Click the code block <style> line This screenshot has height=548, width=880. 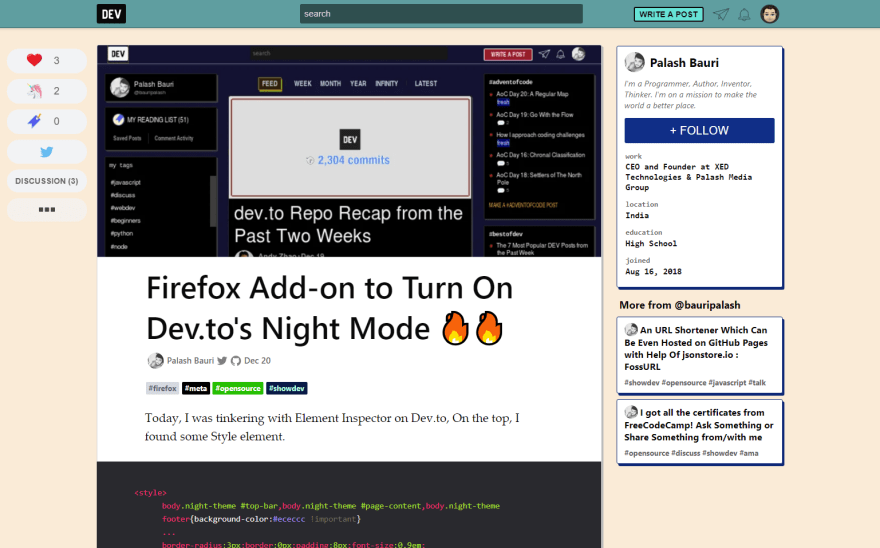point(150,492)
